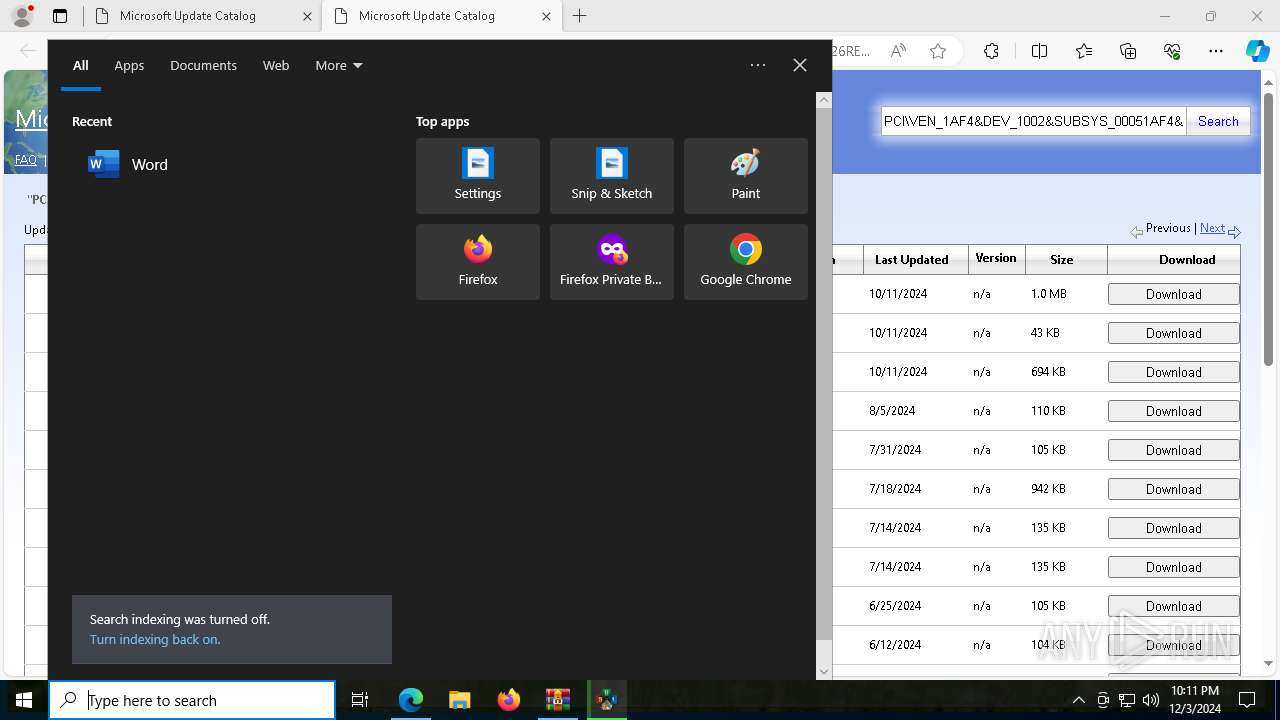This screenshot has height=720, width=1280.
Task: Sort by Version column header
Action: 996,258
